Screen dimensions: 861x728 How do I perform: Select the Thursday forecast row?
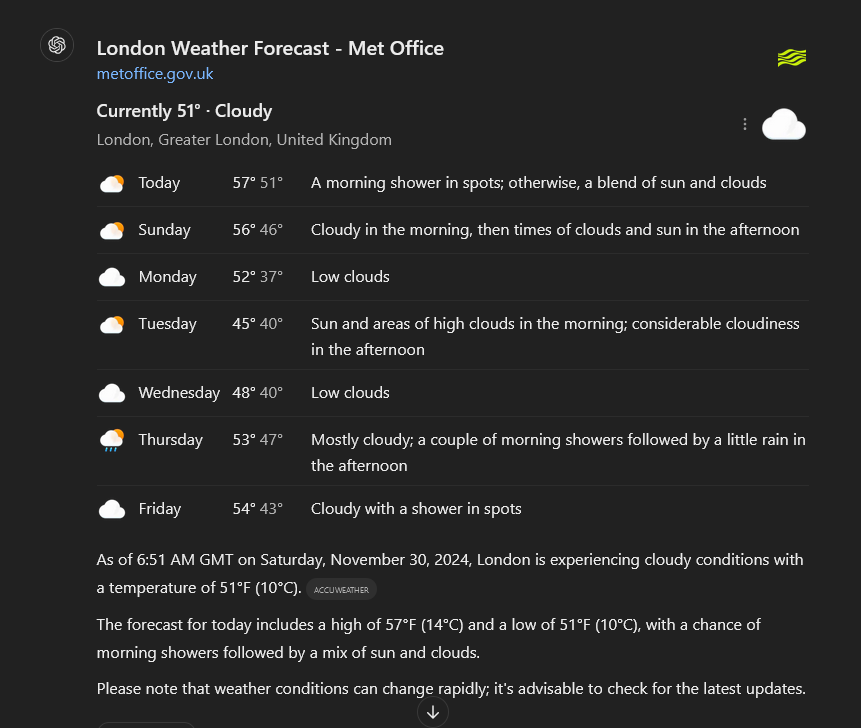click(452, 451)
